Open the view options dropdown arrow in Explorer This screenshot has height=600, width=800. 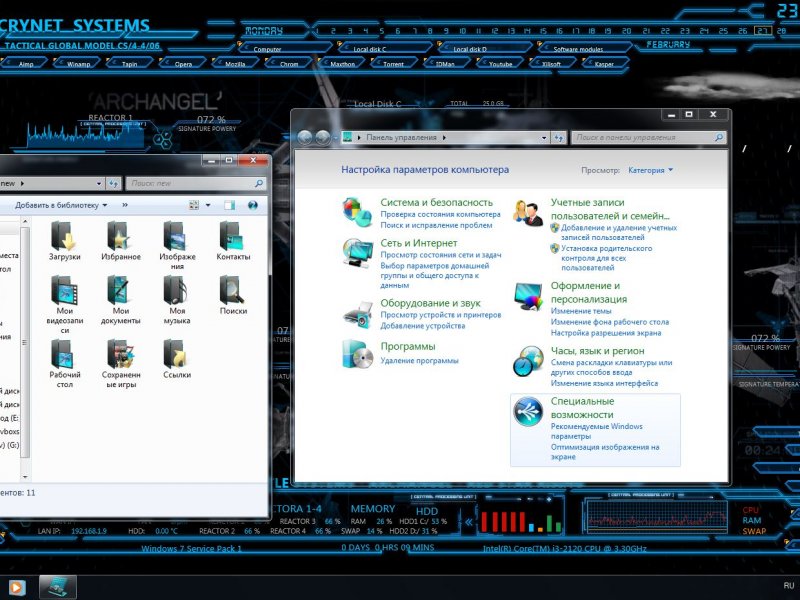[208, 205]
